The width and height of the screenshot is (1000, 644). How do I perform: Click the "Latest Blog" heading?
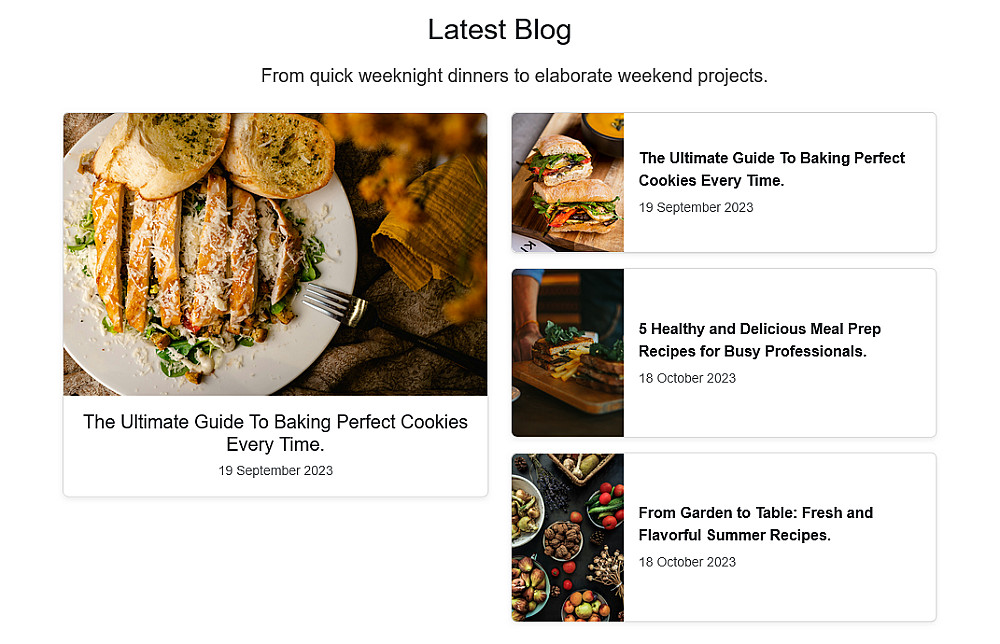click(x=499, y=30)
